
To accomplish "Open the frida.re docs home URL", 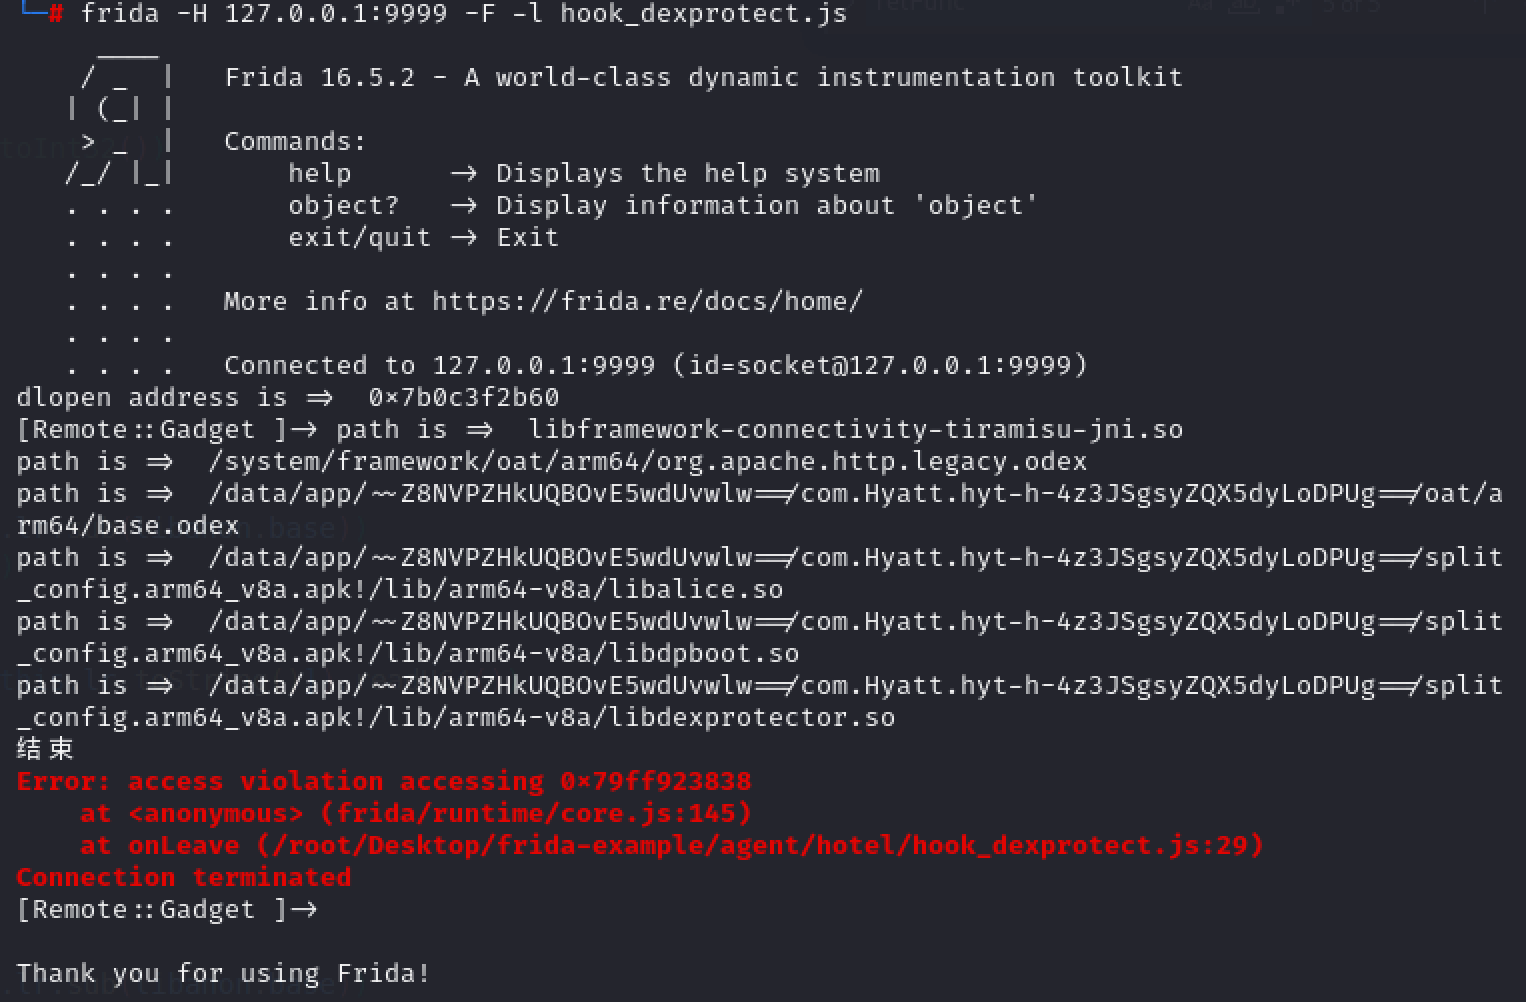I will (x=646, y=301).
